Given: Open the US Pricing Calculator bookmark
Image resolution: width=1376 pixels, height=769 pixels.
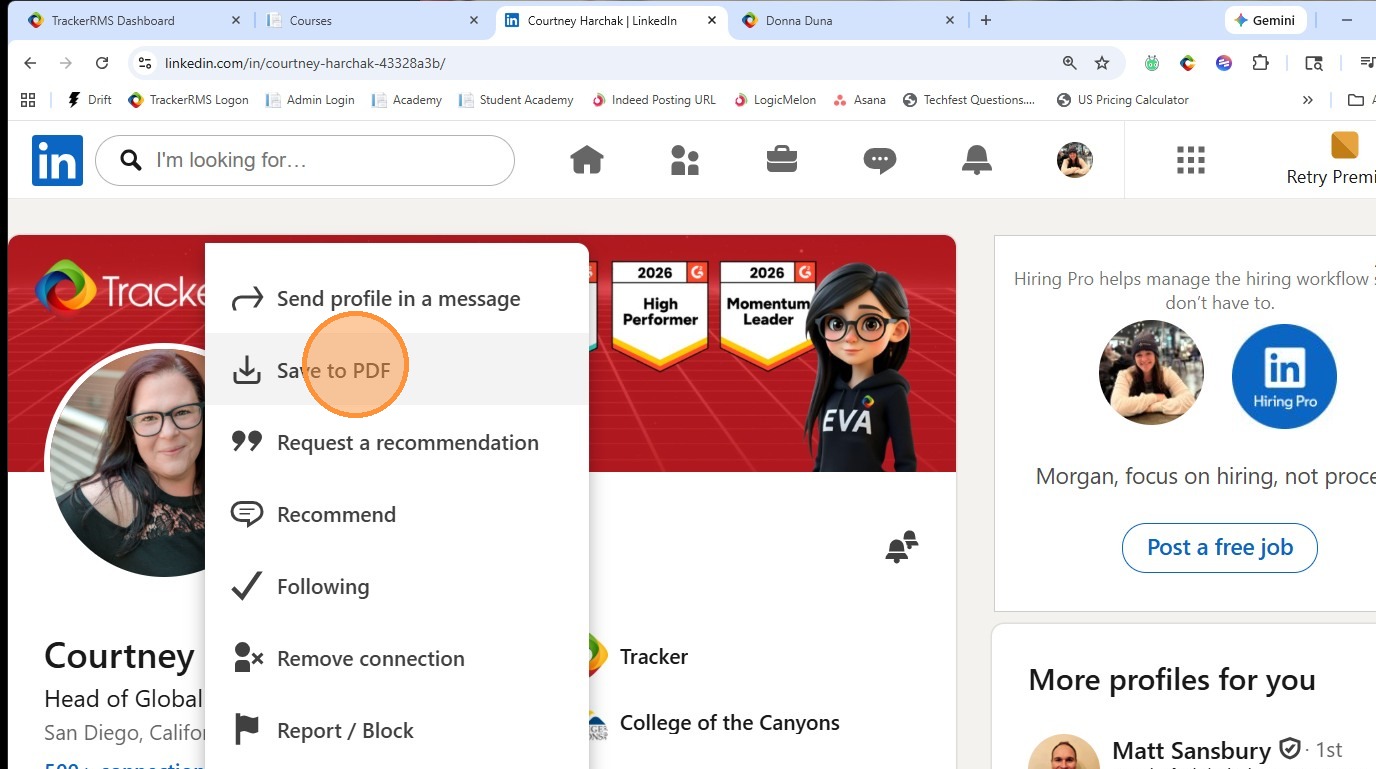Looking at the screenshot, I should coord(1122,100).
